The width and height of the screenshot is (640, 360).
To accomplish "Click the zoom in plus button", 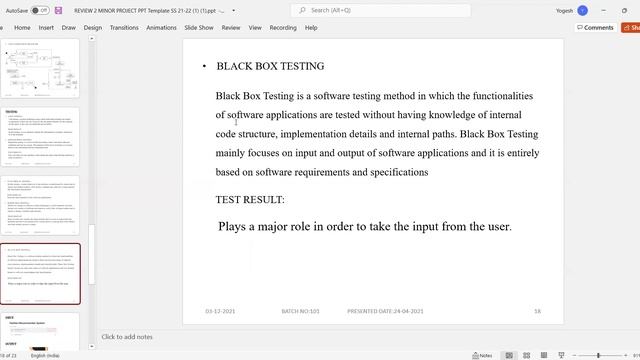I will pos(625,356).
